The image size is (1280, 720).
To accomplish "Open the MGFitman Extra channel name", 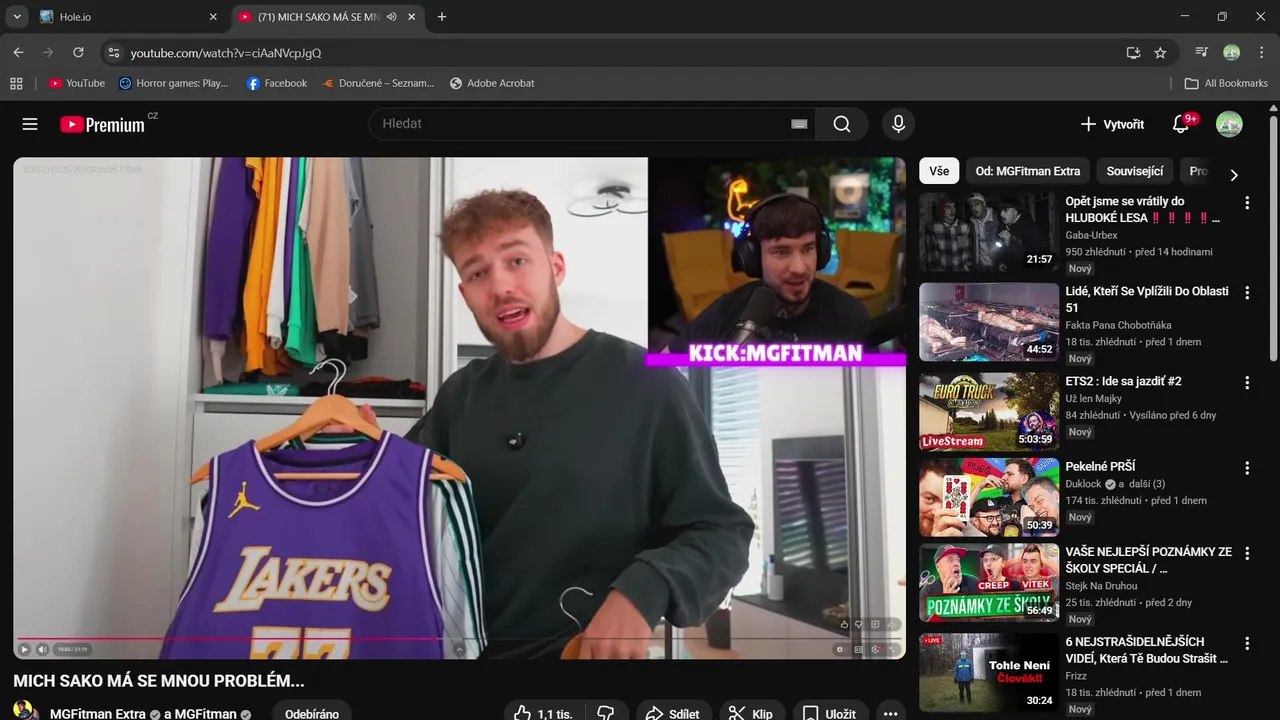I will (x=98, y=714).
